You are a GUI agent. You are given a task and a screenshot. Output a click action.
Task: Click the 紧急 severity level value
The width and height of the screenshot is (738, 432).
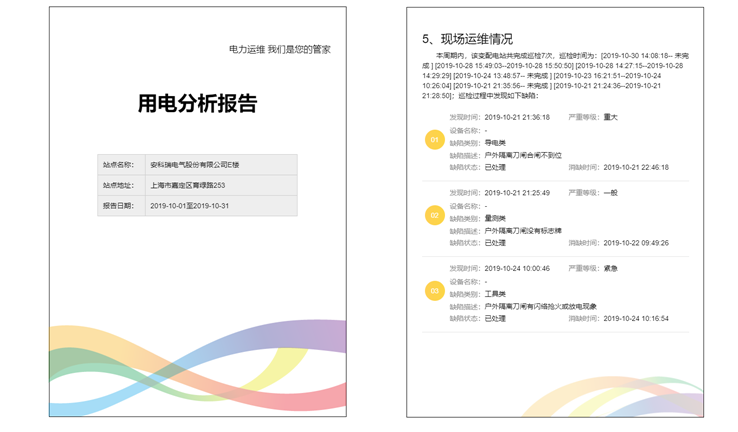(611, 268)
